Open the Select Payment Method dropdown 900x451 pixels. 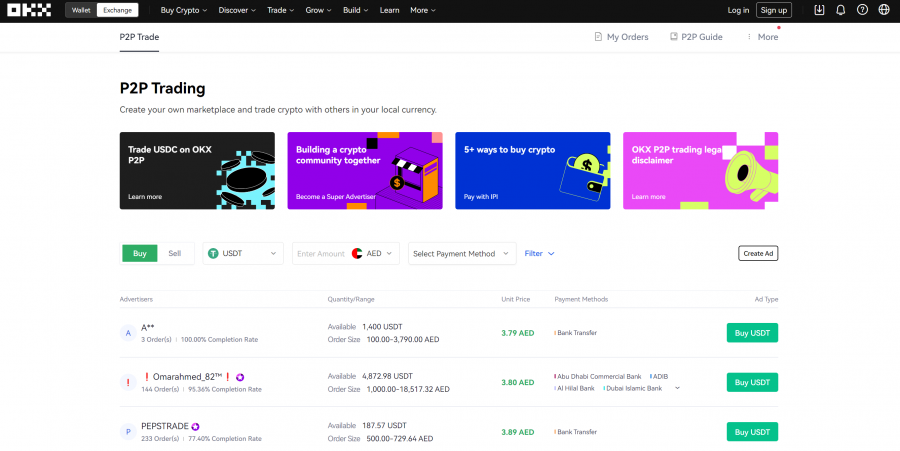pos(462,253)
